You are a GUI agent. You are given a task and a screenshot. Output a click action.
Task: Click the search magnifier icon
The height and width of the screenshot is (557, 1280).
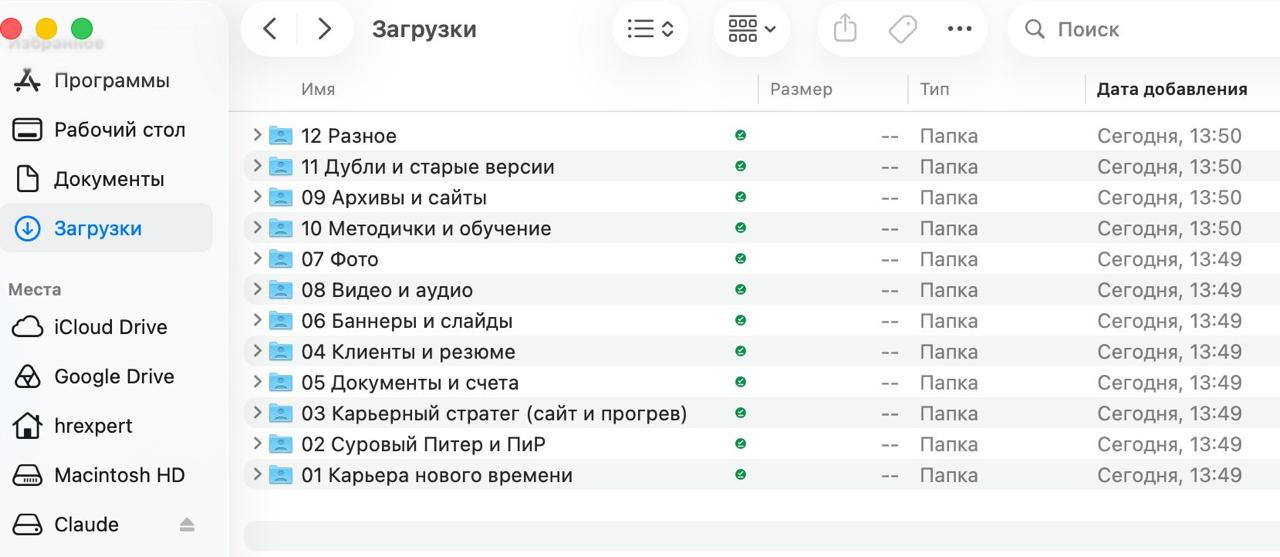click(x=1035, y=29)
